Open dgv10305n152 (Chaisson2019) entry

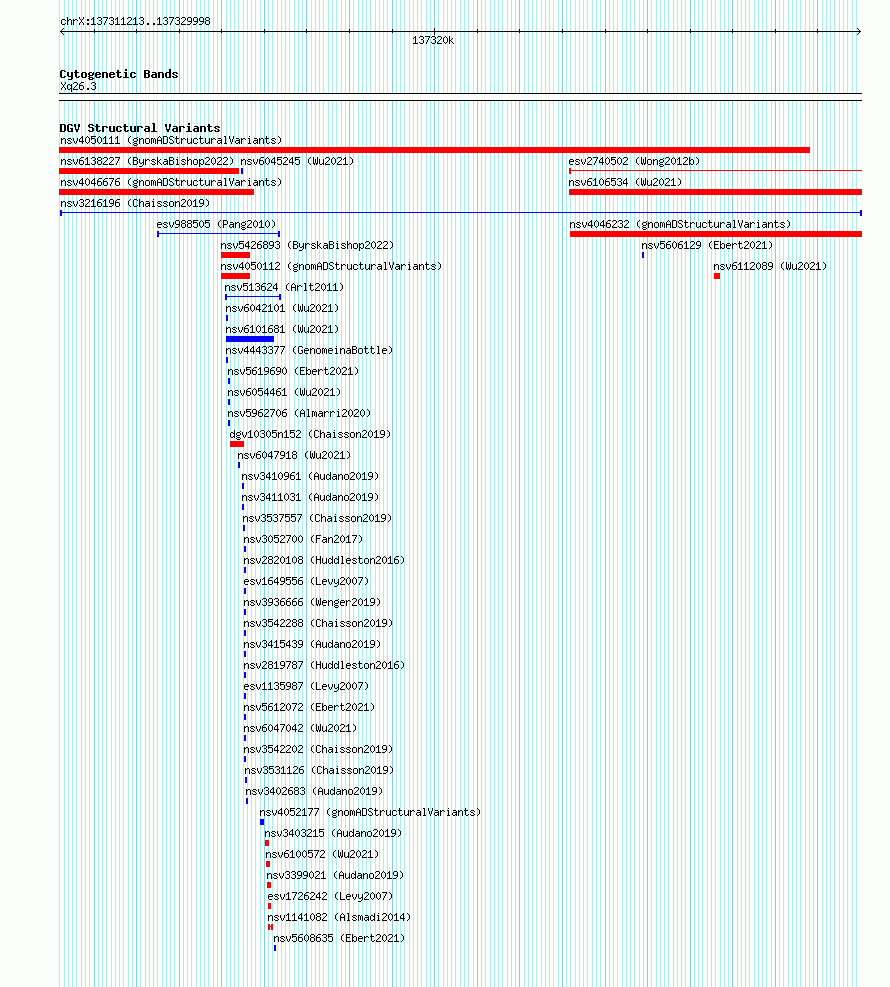(x=310, y=434)
